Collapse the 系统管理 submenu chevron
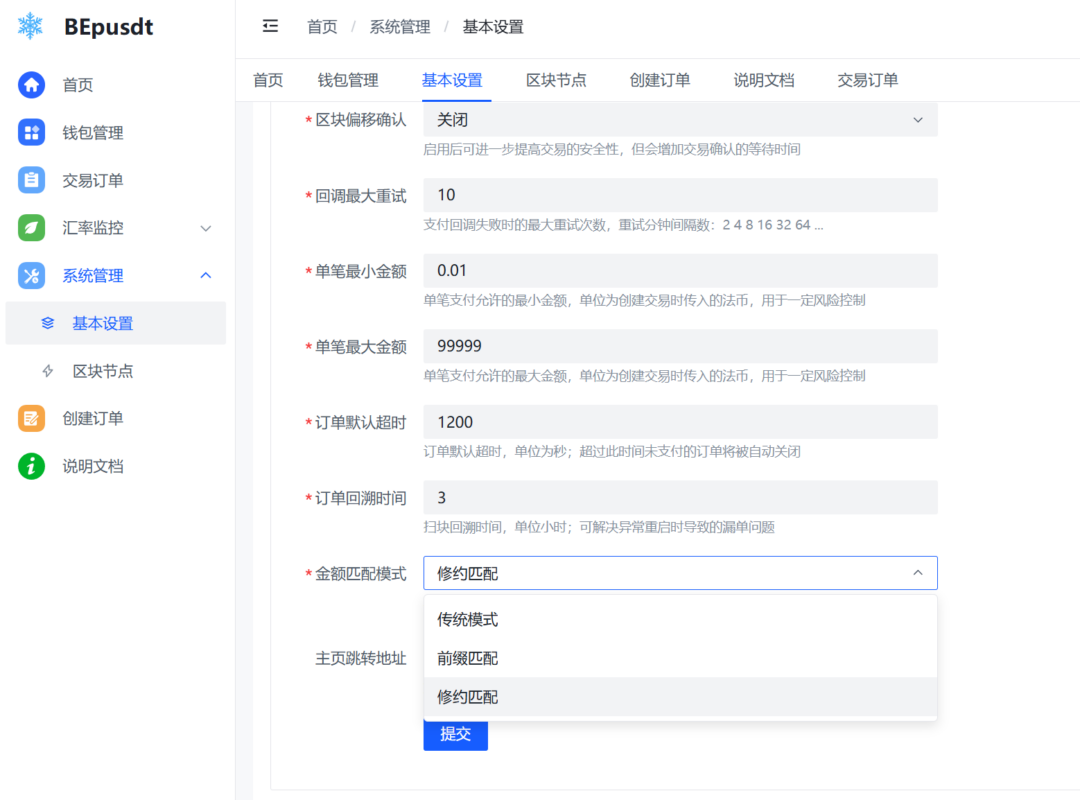The image size is (1080, 800). [x=205, y=276]
